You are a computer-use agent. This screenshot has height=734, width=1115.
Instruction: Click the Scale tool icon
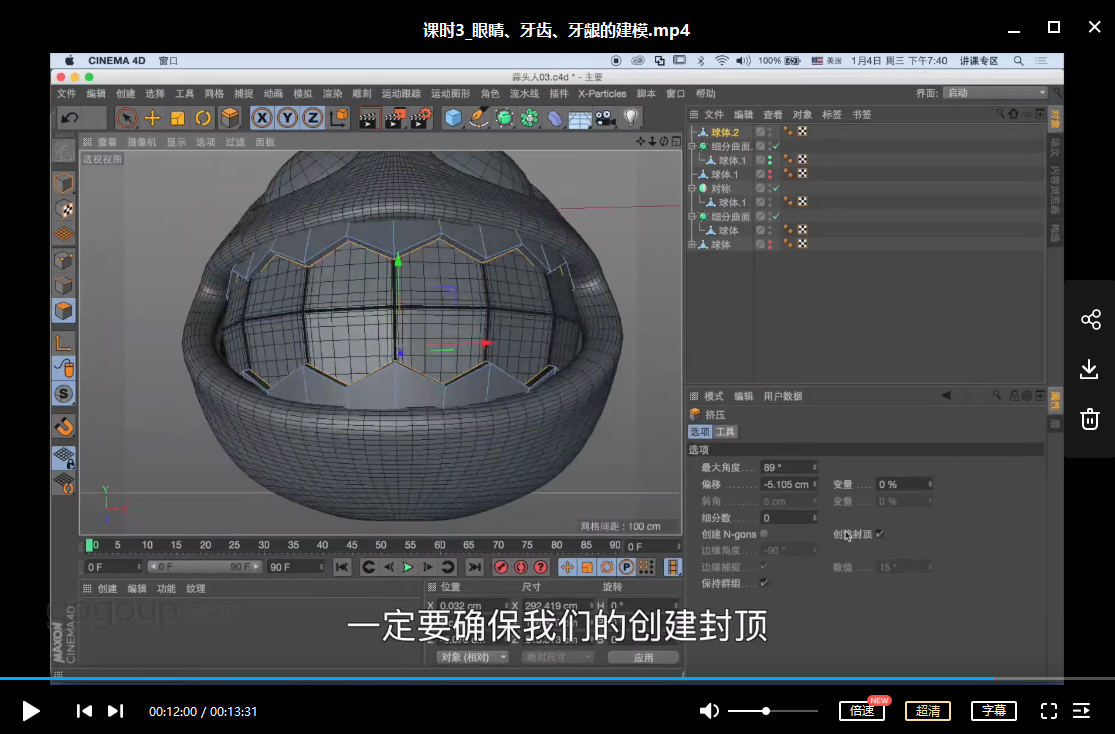point(178,118)
